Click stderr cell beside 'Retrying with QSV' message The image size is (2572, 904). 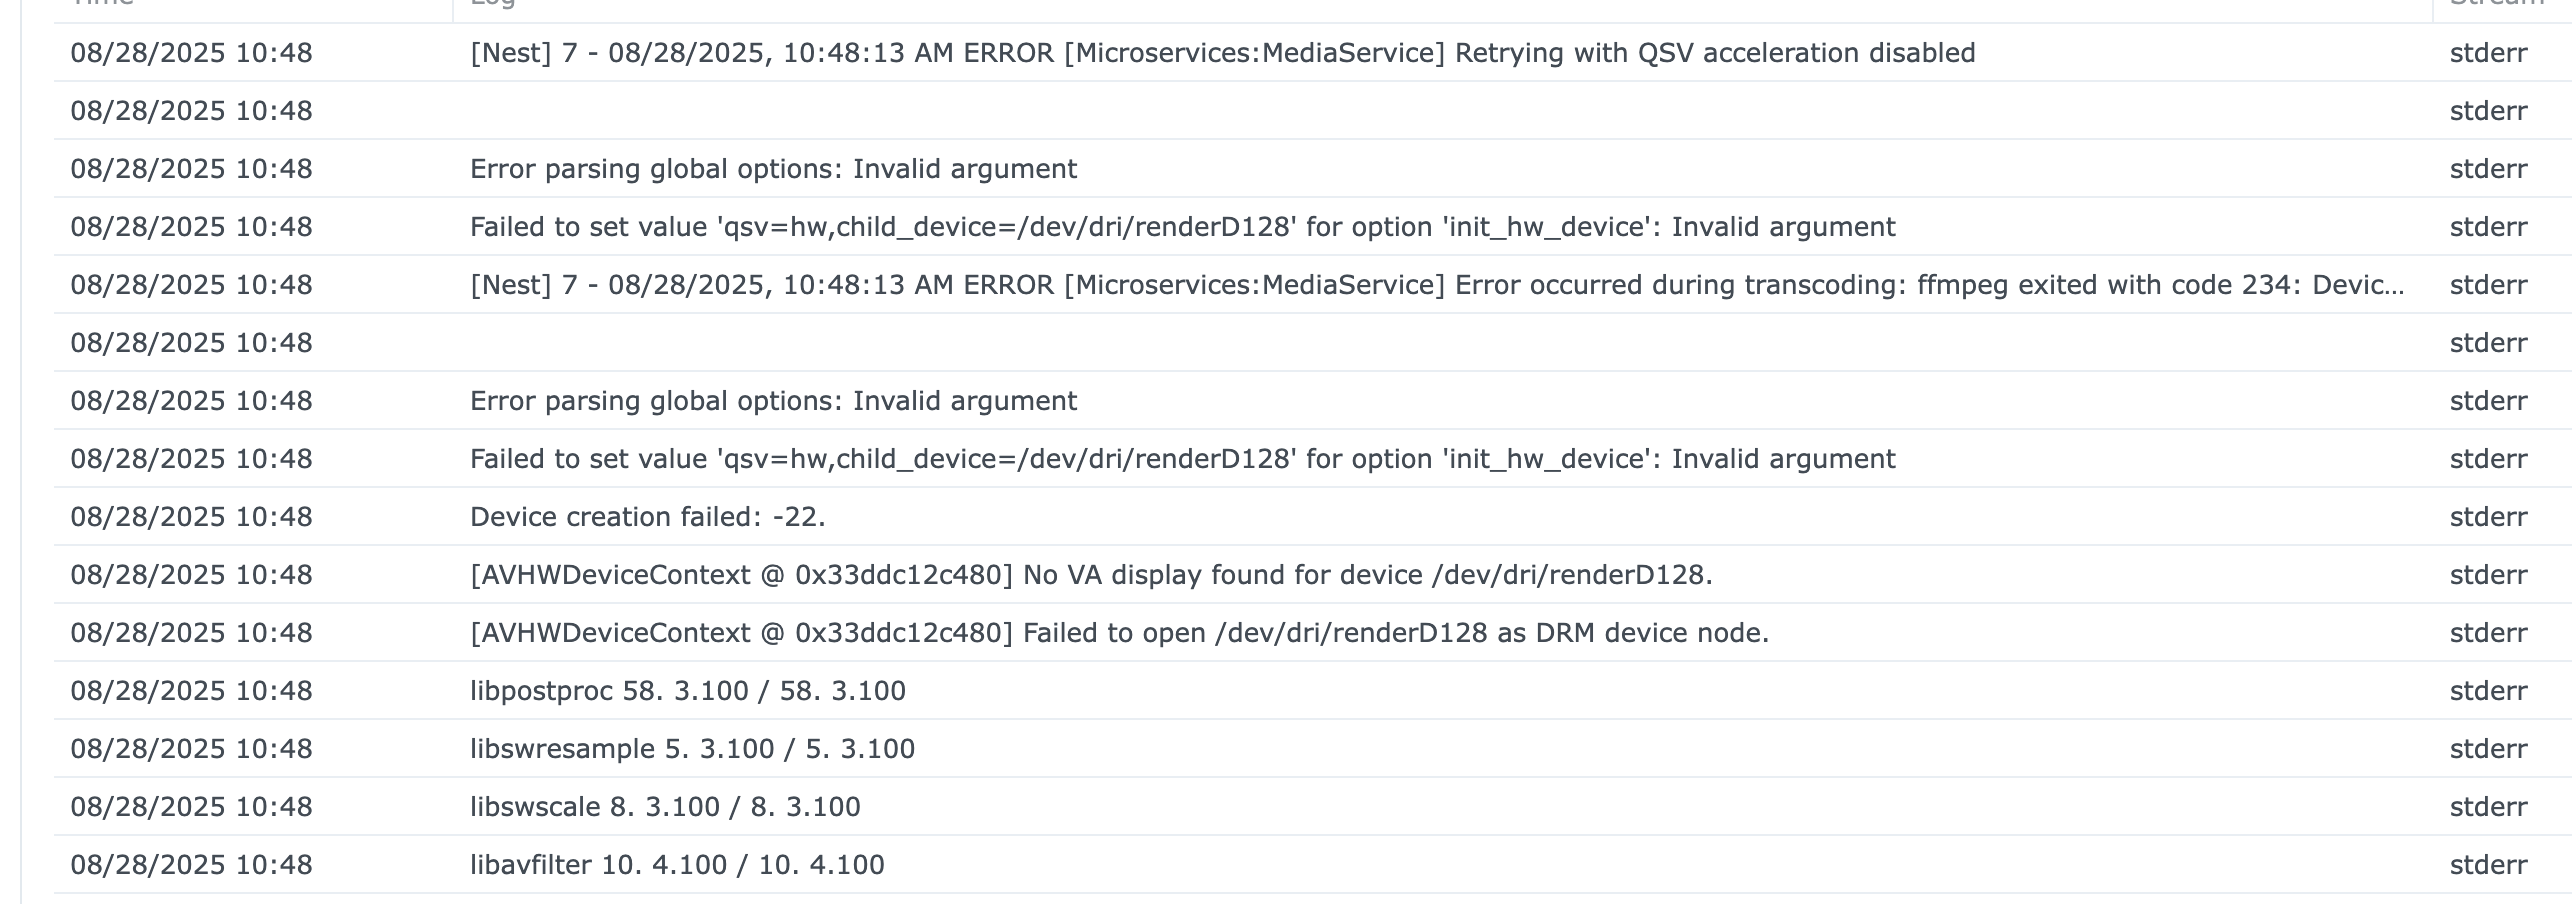pyautogui.click(x=2488, y=53)
